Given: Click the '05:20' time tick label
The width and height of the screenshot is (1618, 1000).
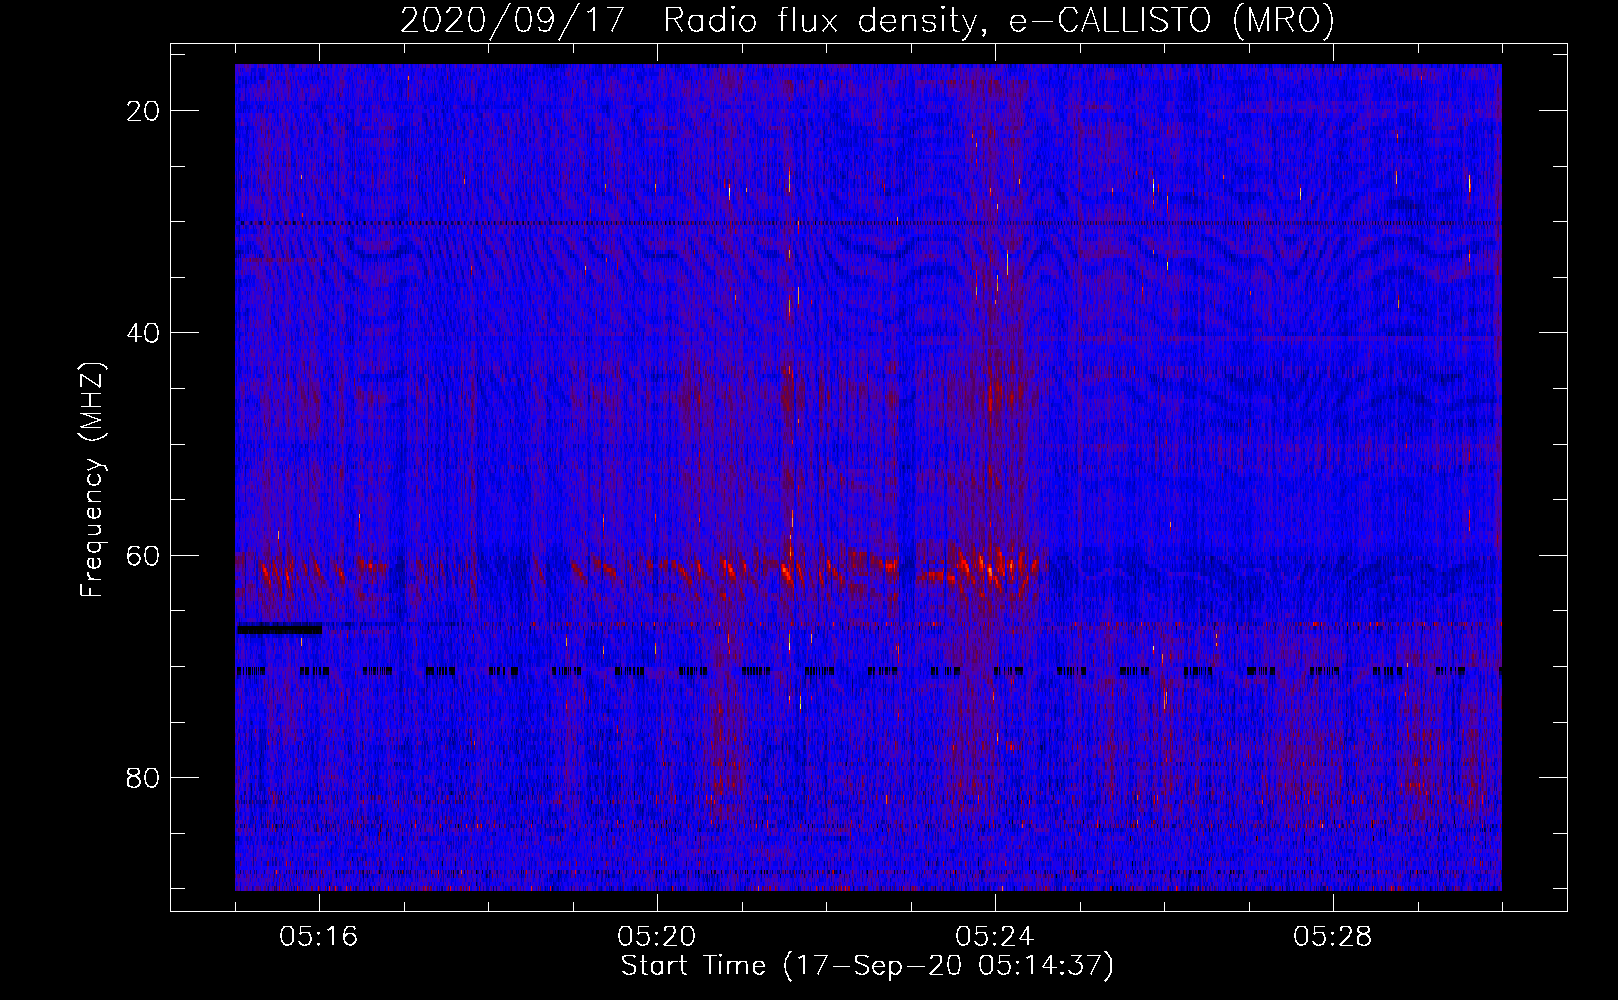Looking at the screenshot, I should 657,937.
